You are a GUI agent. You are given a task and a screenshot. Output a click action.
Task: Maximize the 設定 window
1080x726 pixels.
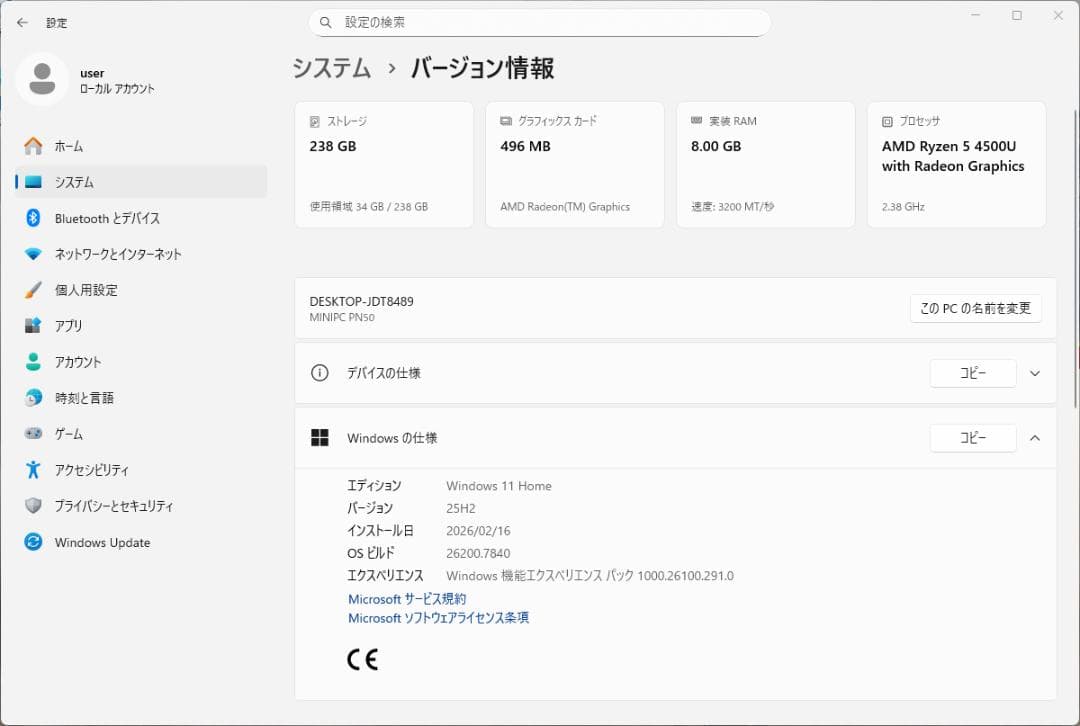coord(1017,15)
